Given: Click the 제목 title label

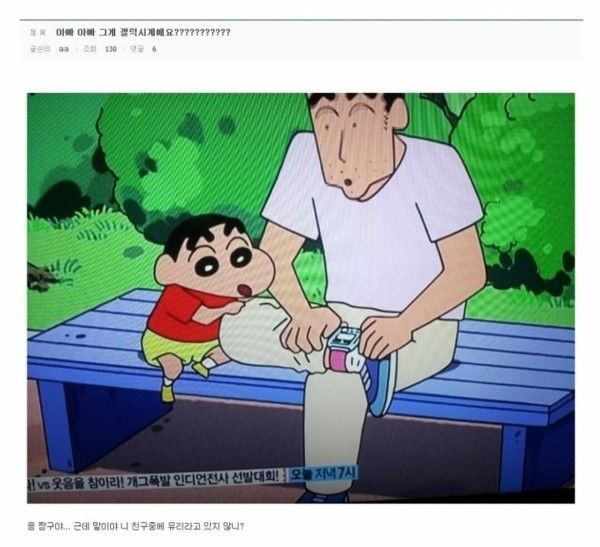Looking at the screenshot, I should 38,33.
